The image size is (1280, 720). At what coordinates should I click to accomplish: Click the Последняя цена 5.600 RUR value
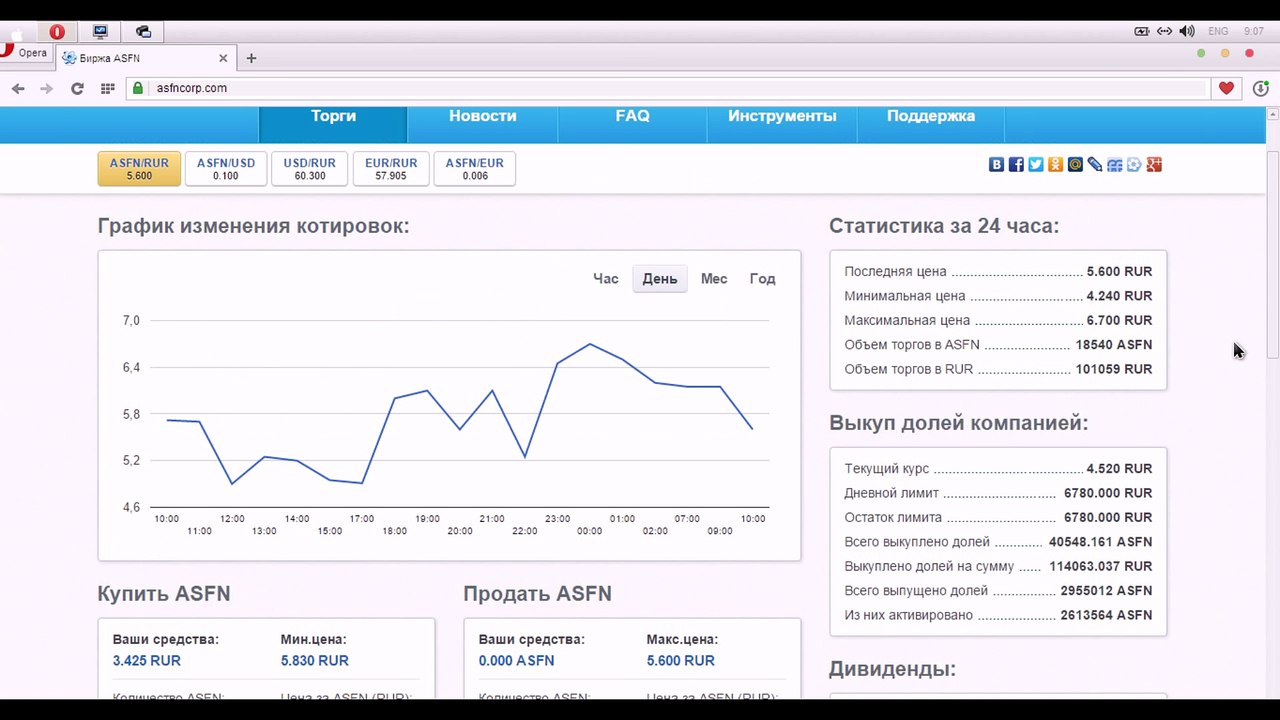pos(1120,272)
